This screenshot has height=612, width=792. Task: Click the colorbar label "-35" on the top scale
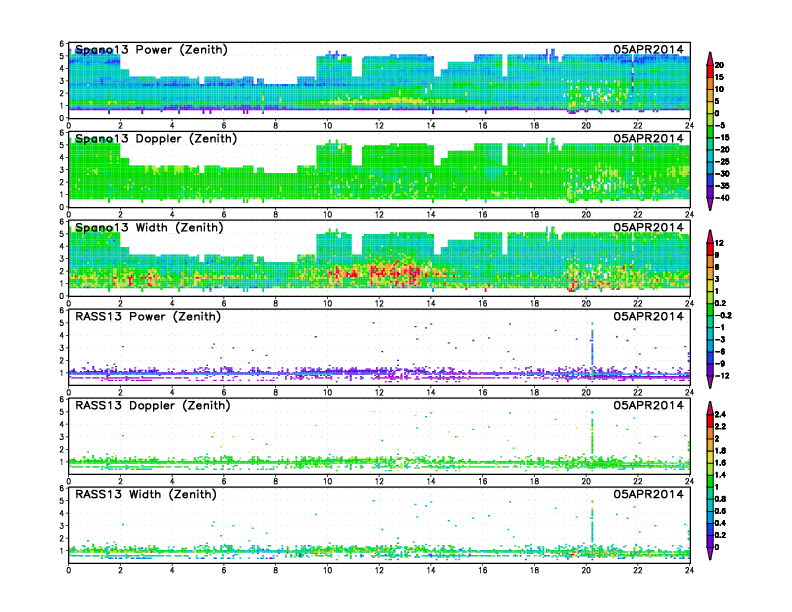(722, 186)
